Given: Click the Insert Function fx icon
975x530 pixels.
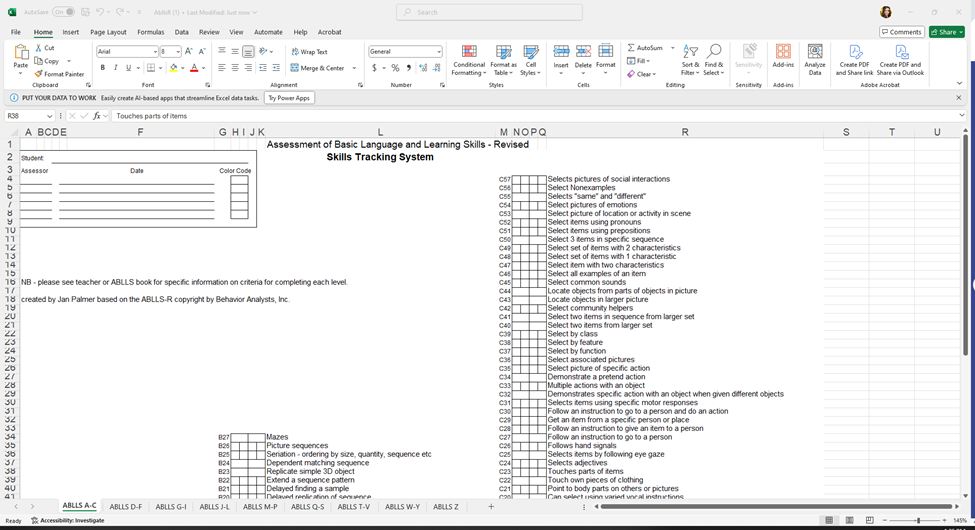Looking at the screenshot, I should click(97, 116).
